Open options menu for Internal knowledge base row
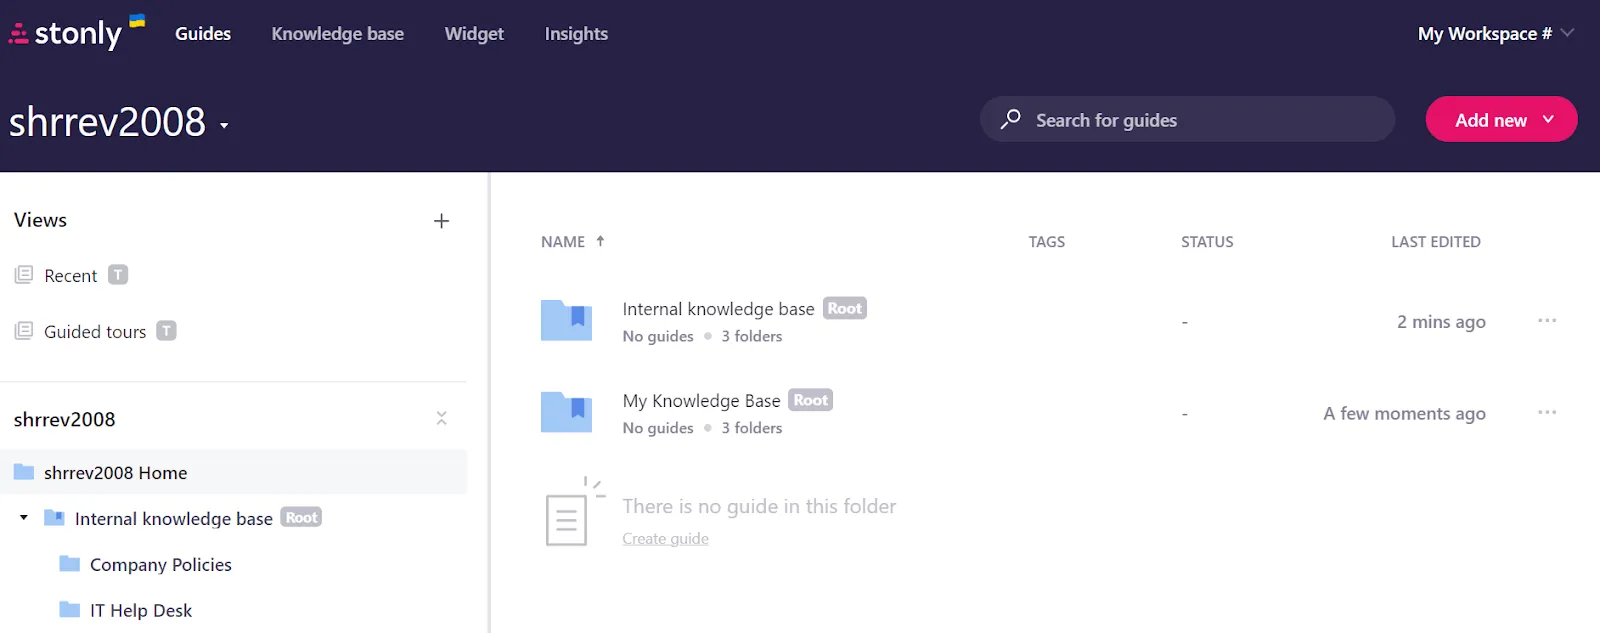 [x=1547, y=321]
